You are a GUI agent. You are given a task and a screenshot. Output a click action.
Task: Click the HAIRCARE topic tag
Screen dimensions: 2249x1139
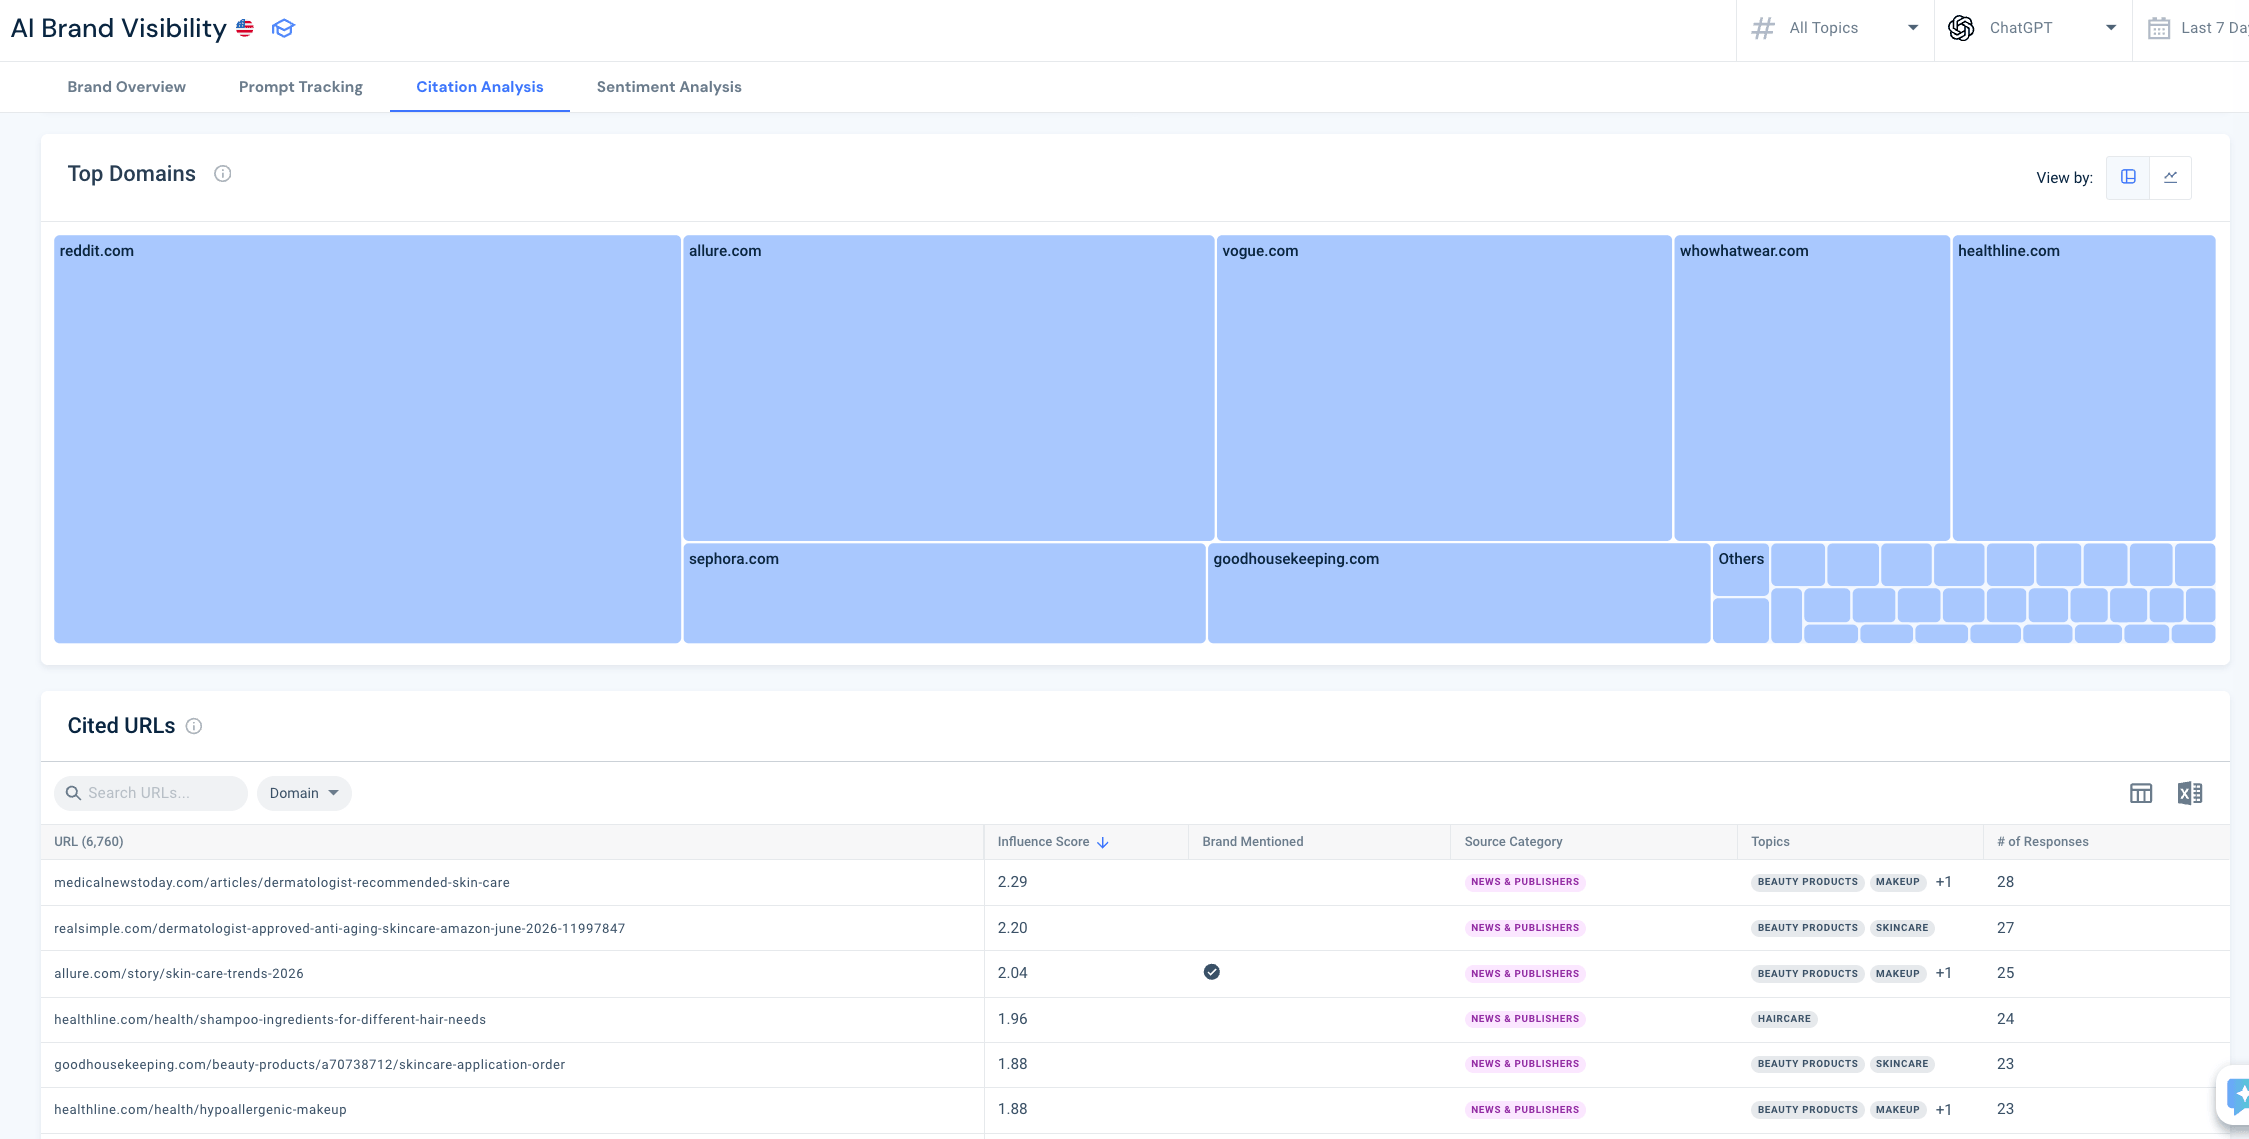click(x=1784, y=1019)
